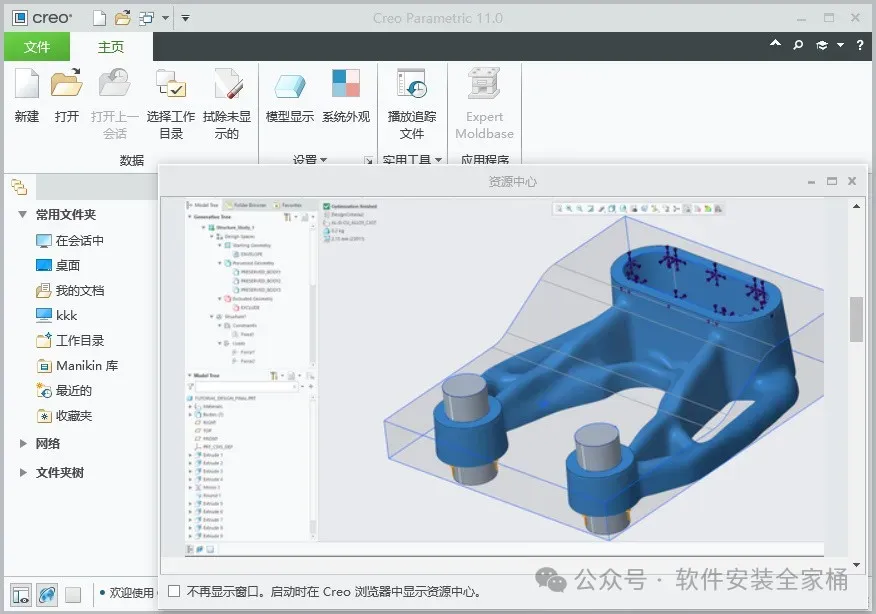The height and width of the screenshot is (614, 876).
Task: Expand the 文件夹树 section
Action: pos(23,473)
